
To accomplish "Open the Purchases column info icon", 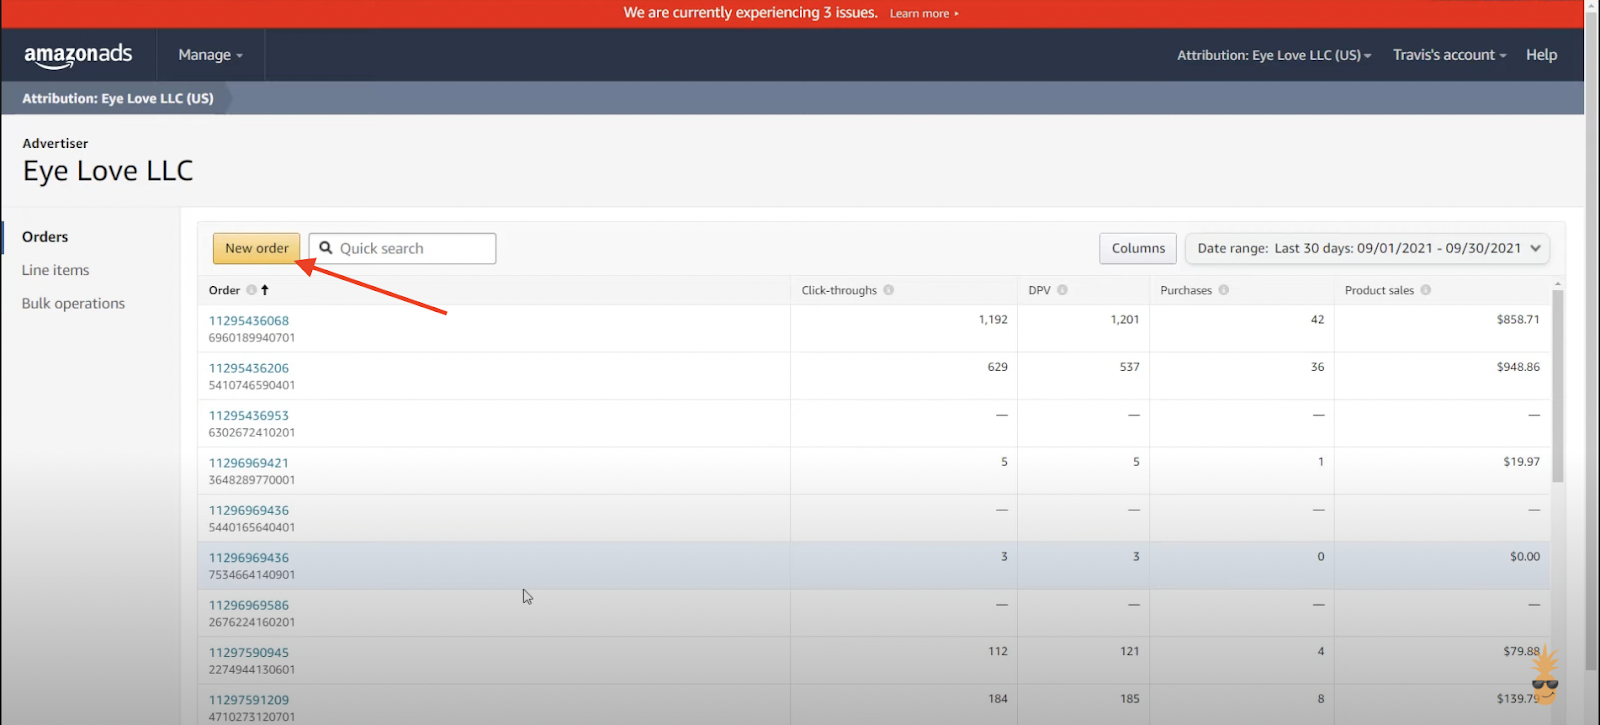I will pyautogui.click(x=1223, y=290).
